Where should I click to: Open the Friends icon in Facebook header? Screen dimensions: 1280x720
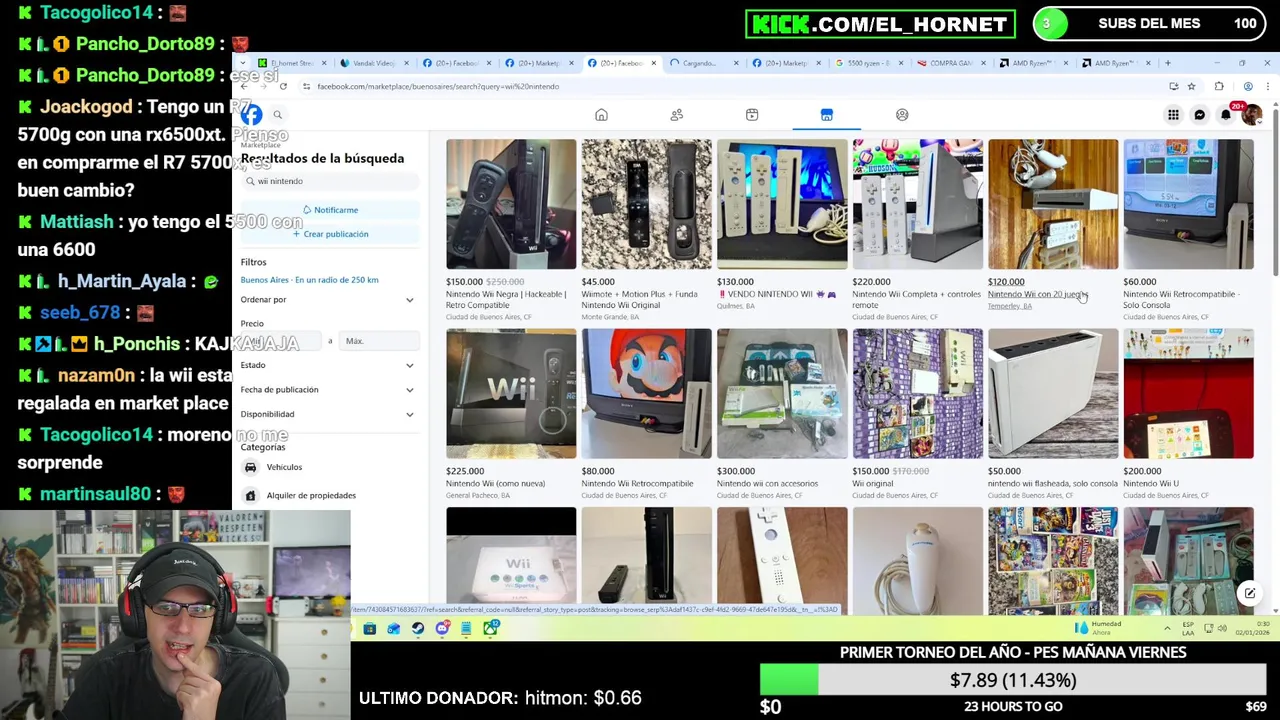pos(677,115)
